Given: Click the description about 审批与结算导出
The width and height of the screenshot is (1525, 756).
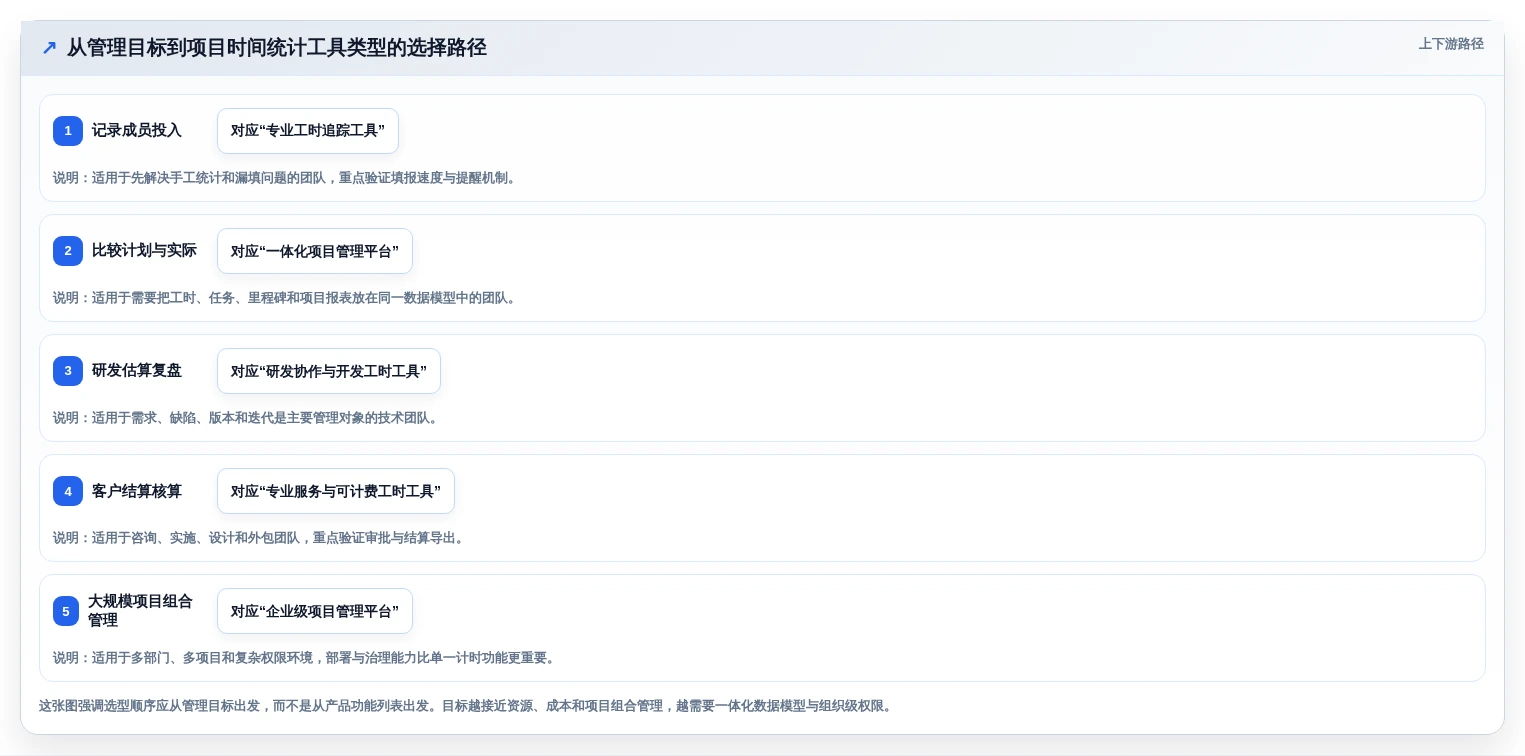Looking at the screenshot, I should [258, 538].
